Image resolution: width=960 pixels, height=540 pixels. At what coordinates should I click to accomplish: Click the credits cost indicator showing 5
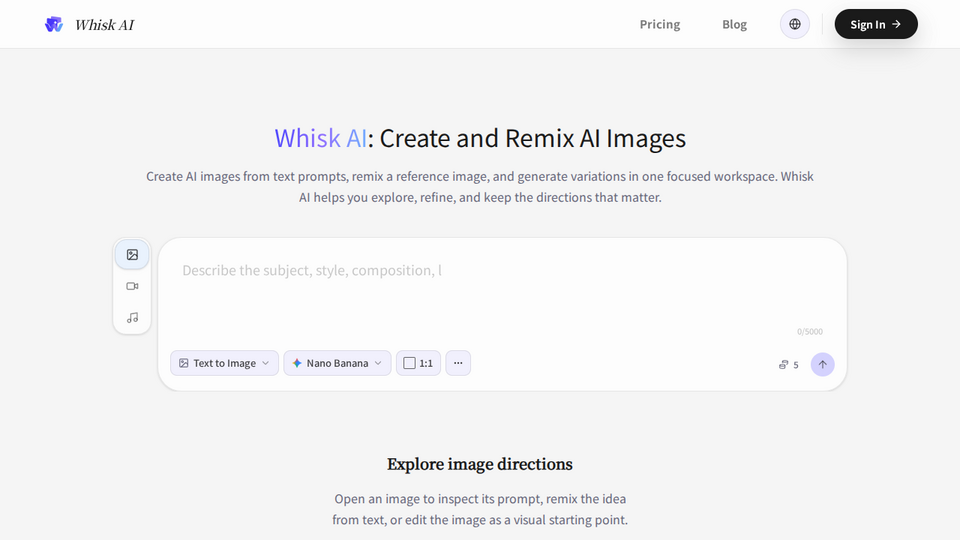pyautogui.click(x=789, y=365)
